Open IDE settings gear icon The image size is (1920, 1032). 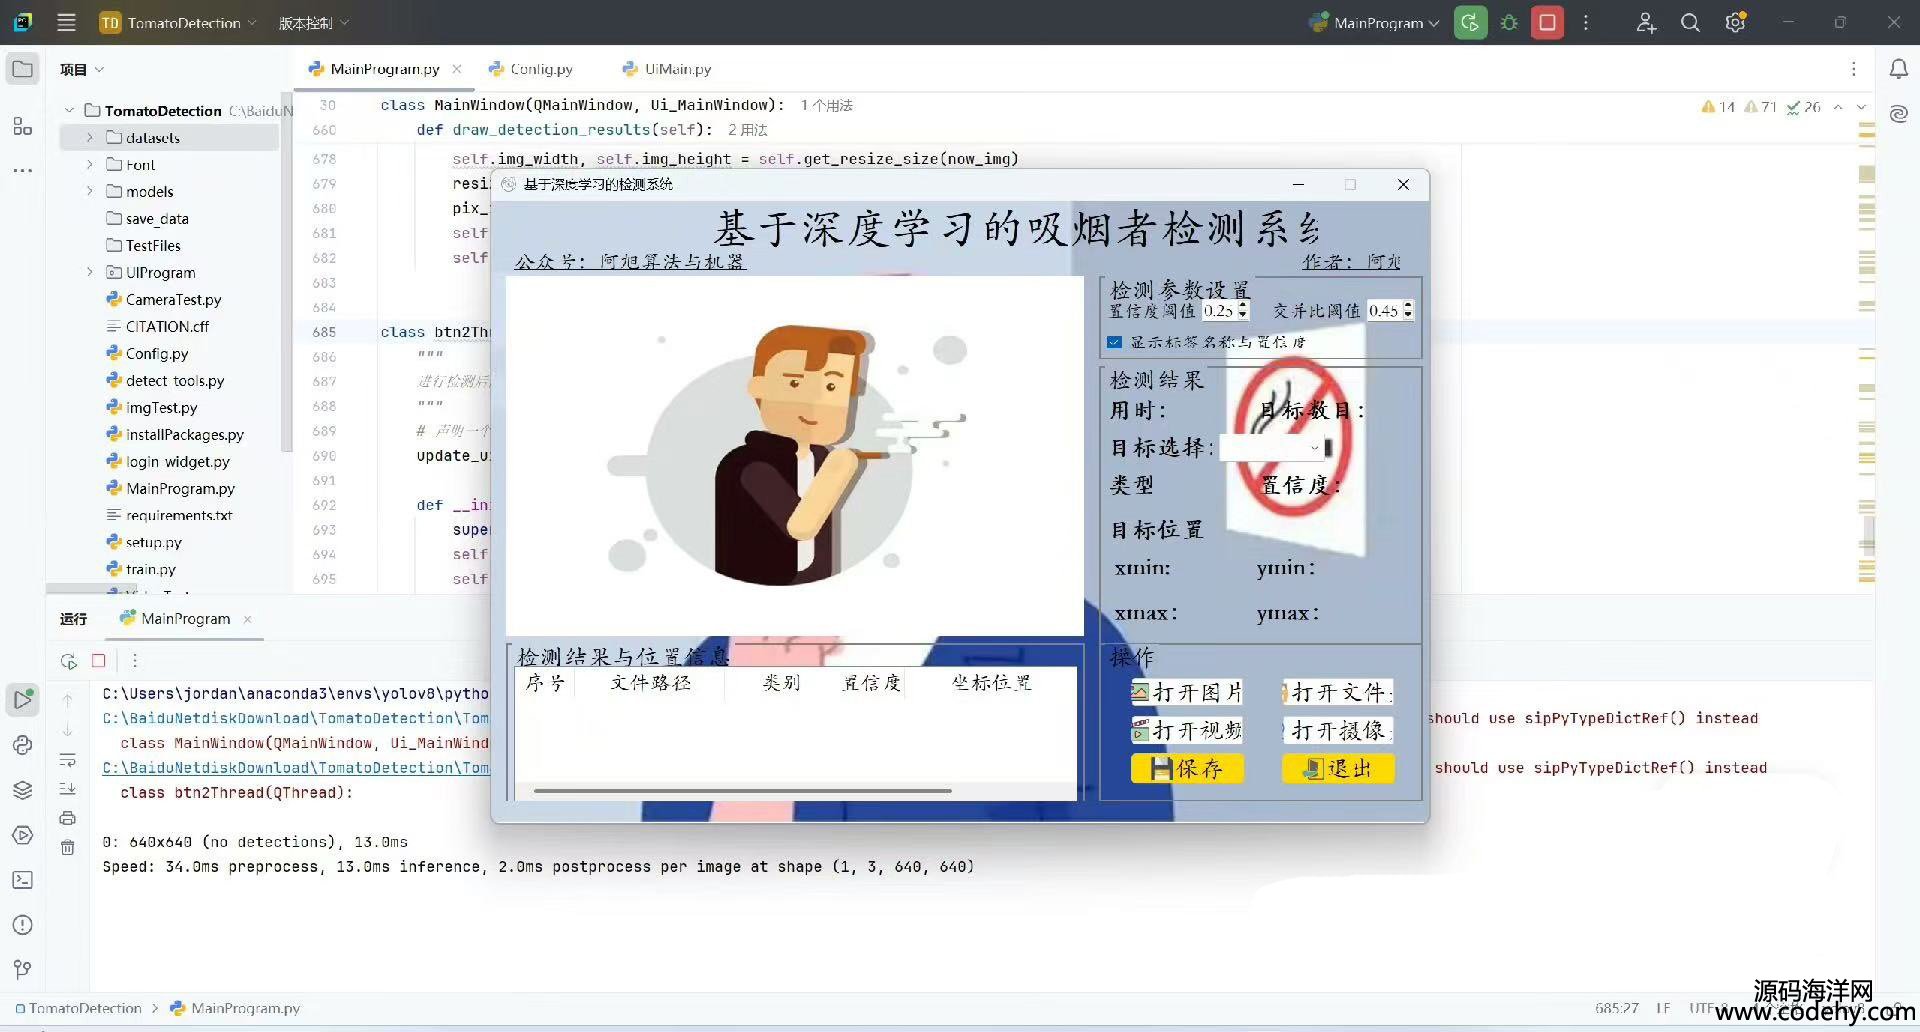[x=1735, y=23]
